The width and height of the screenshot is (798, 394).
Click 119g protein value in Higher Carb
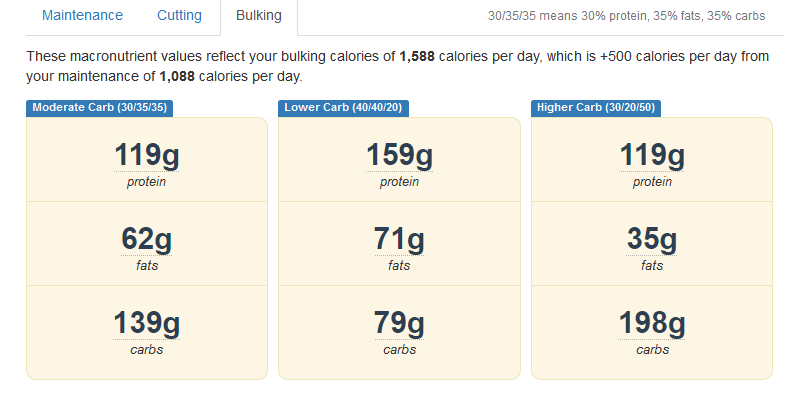(x=652, y=155)
